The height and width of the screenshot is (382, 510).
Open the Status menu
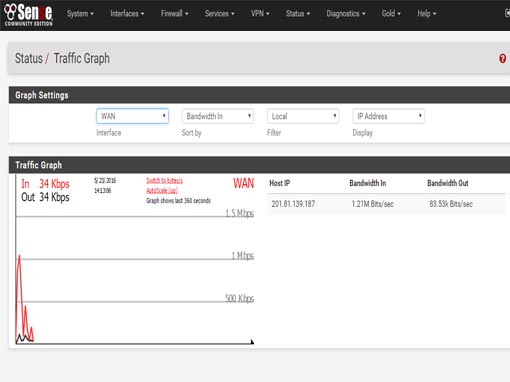298,14
